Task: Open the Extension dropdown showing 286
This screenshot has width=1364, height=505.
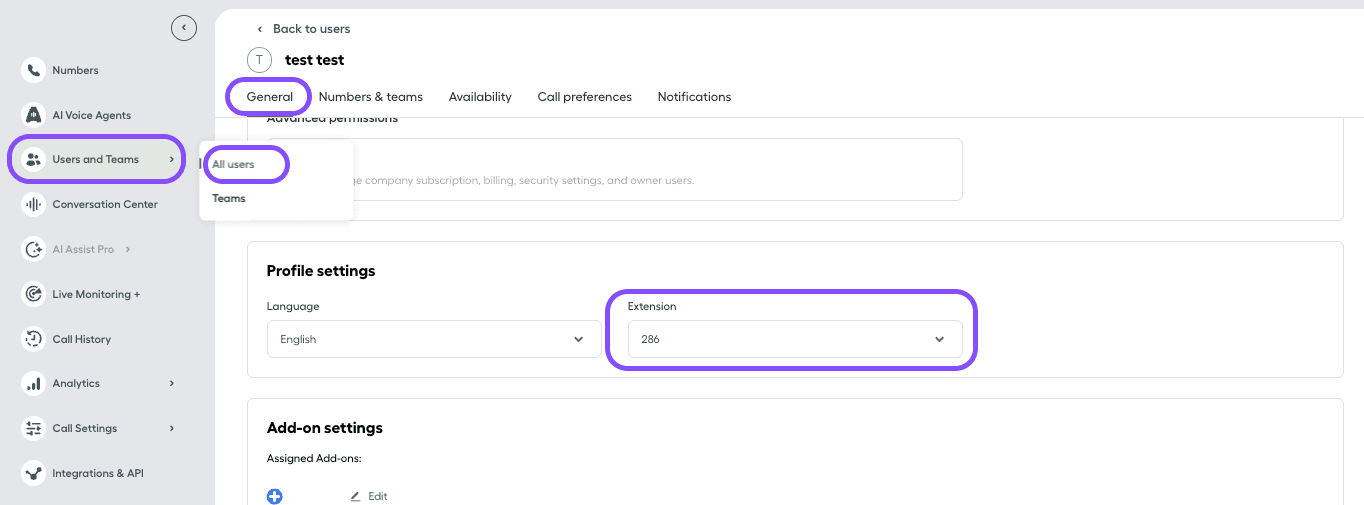Action: (x=795, y=339)
